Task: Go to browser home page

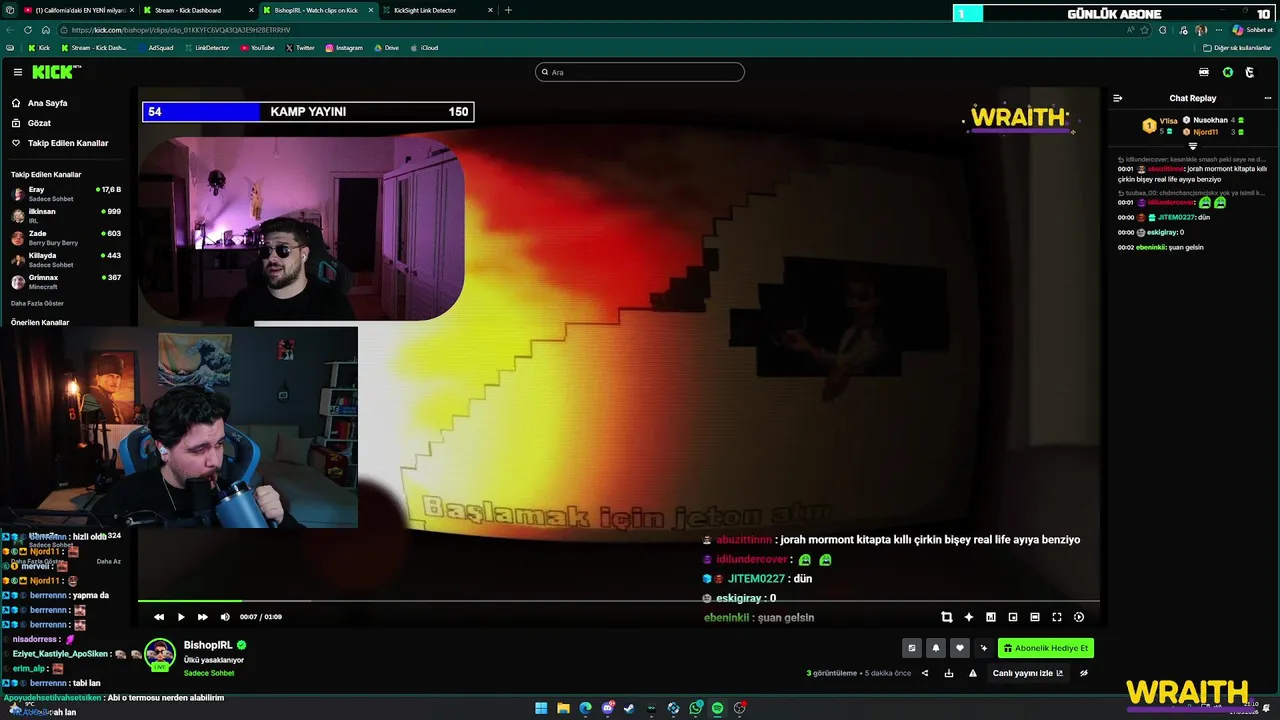Action: tap(45, 30)
